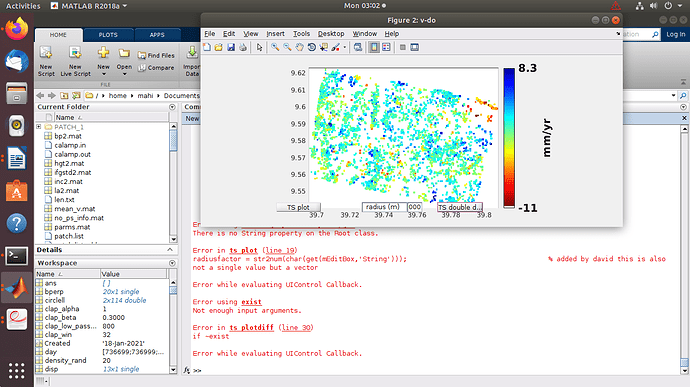Select the Edit Plot arrow tool
This screenshot has height=387, width=690.
pos(260,47)
